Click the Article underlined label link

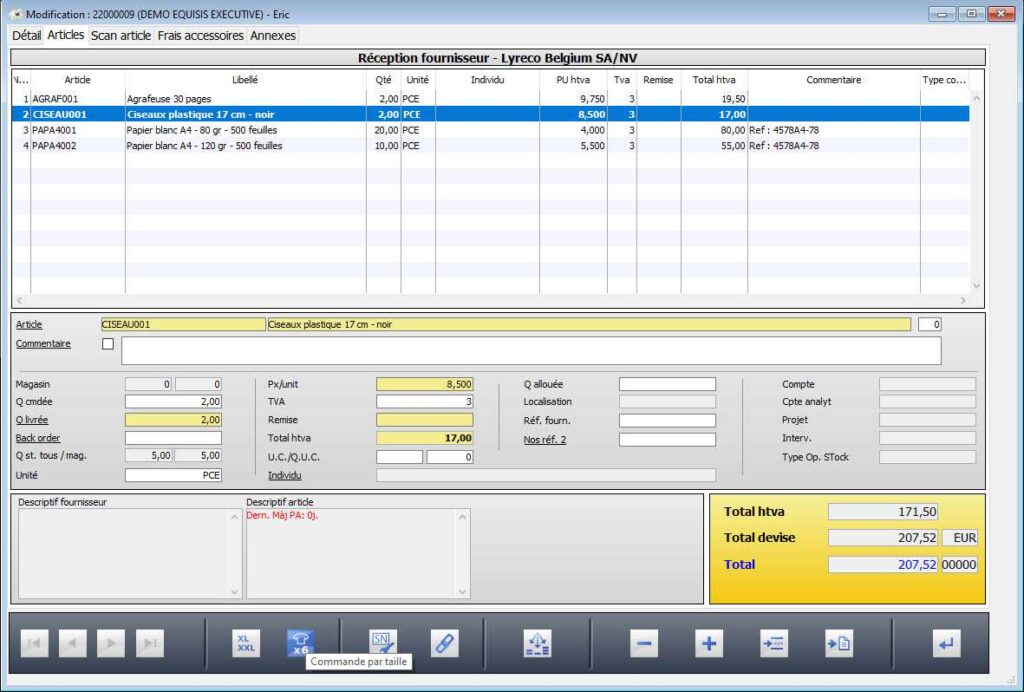(x=29, y=324)
